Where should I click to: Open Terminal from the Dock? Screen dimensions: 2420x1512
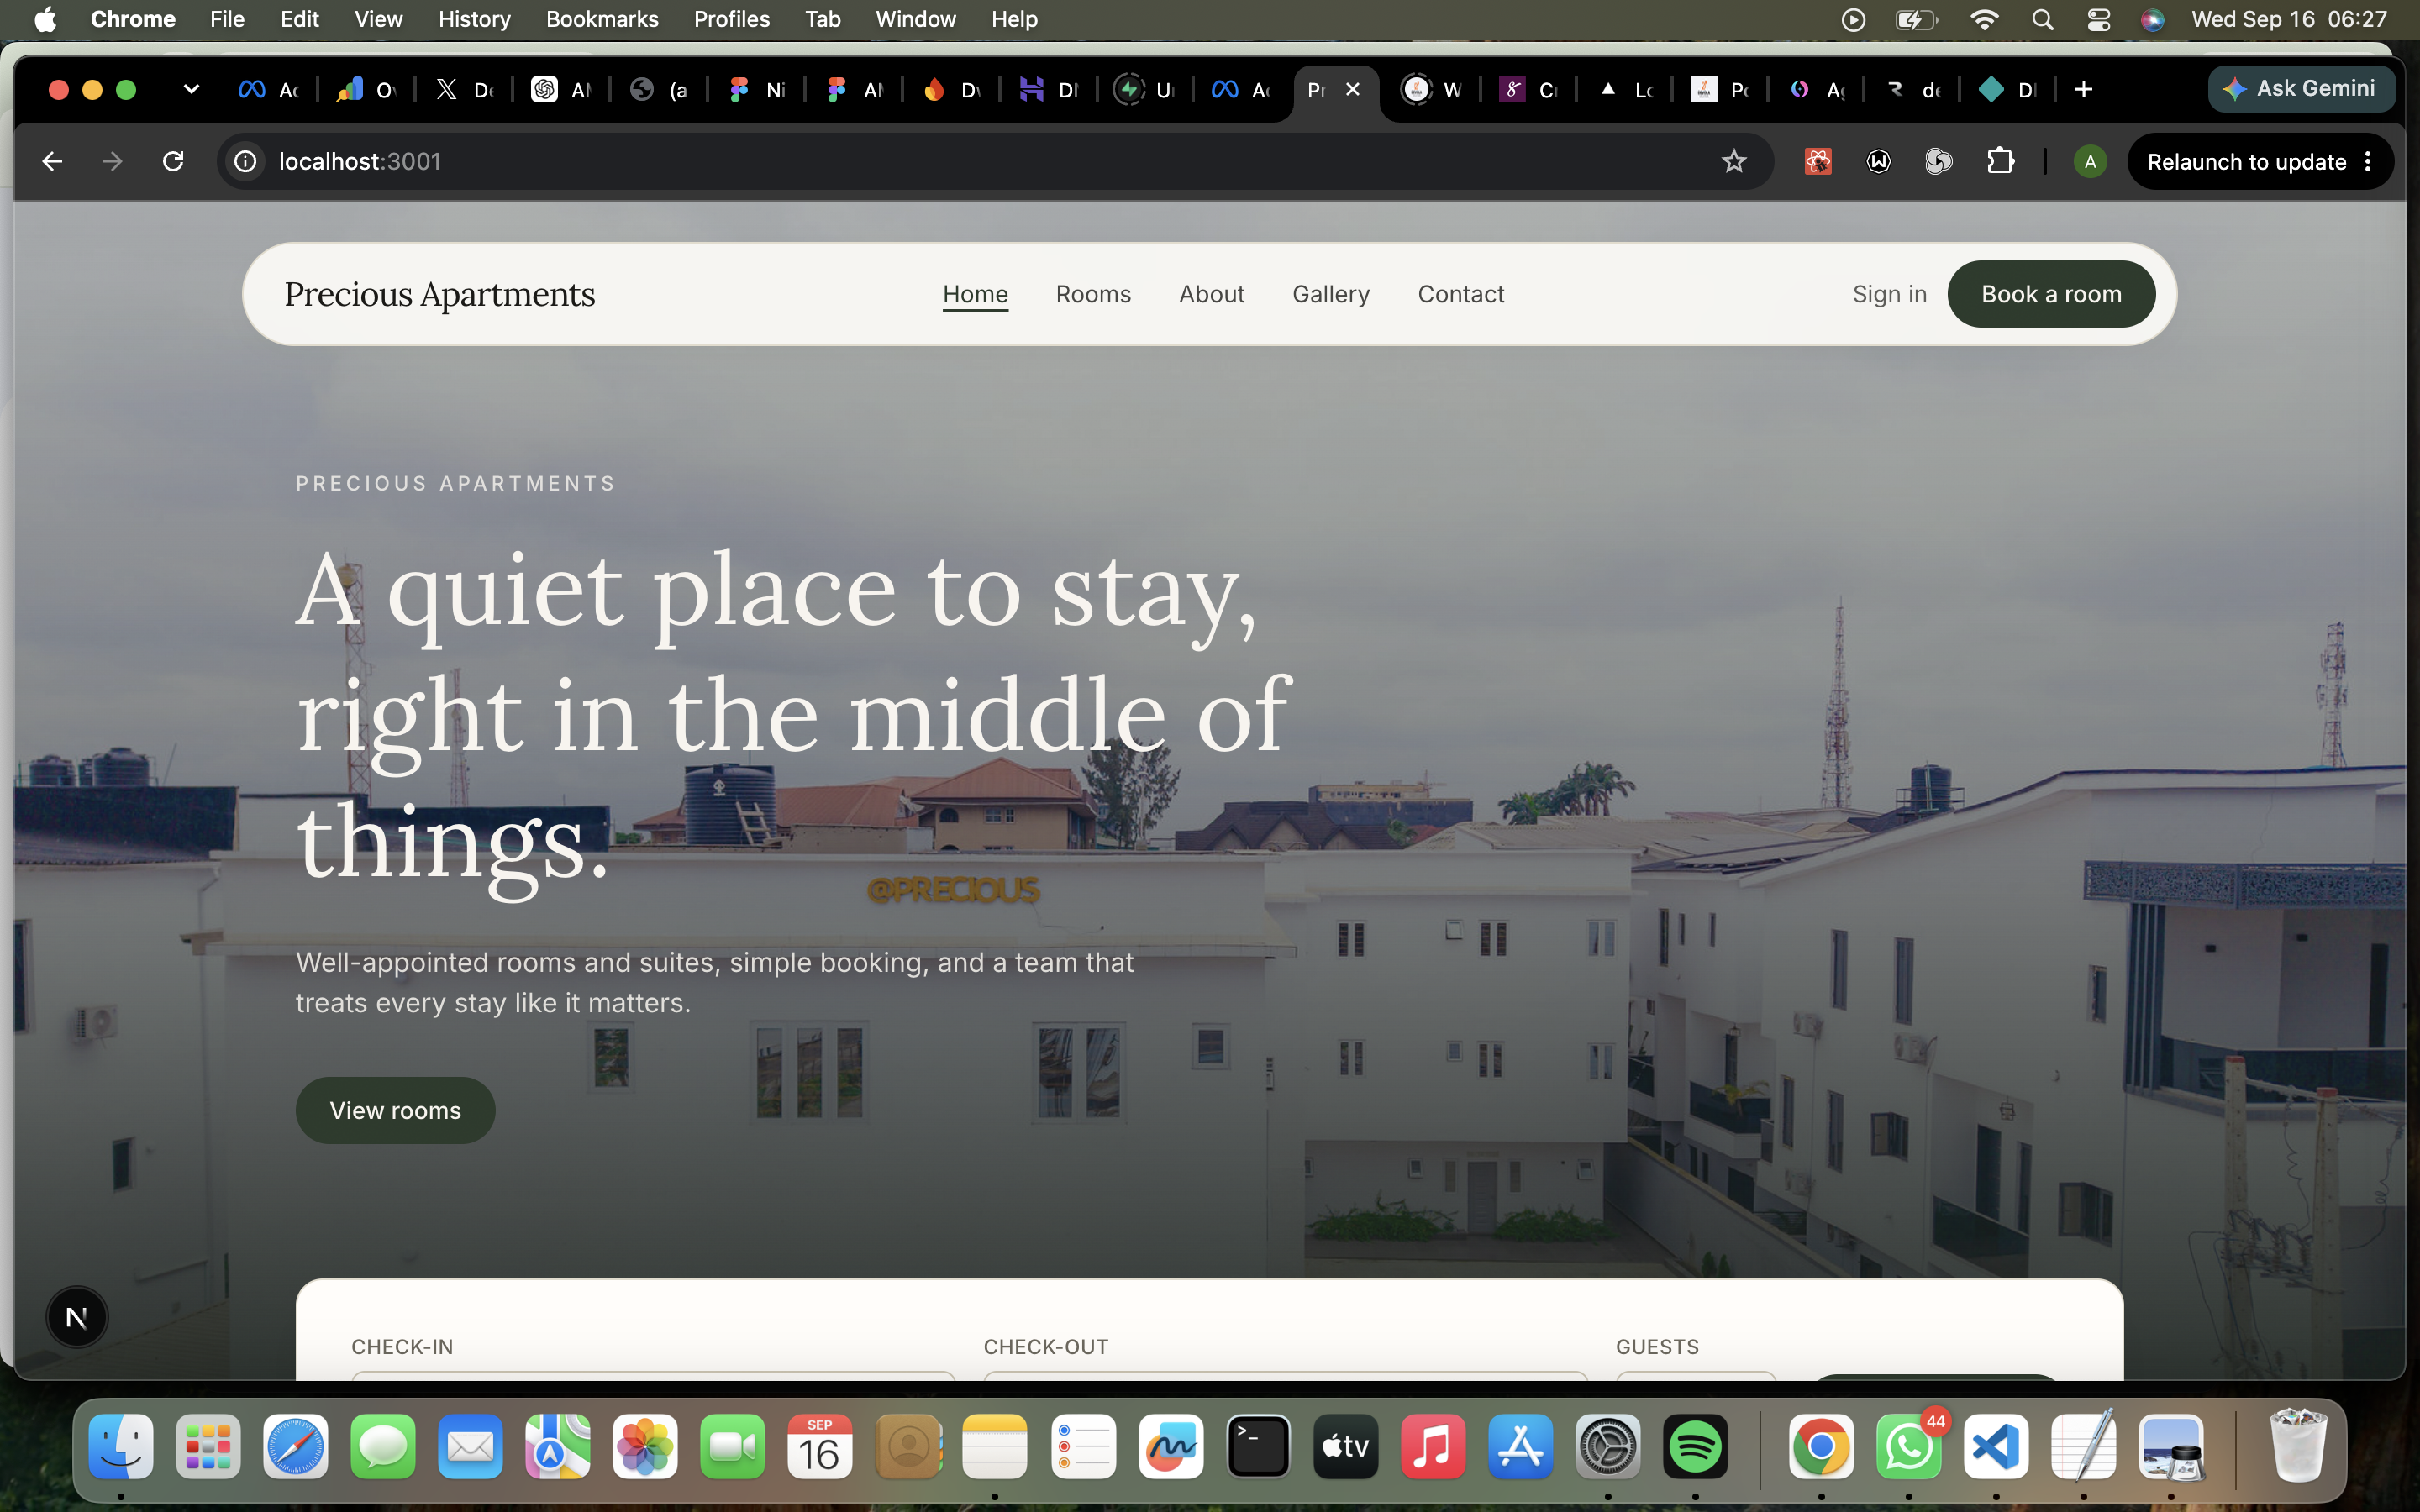(1258, 1446)
